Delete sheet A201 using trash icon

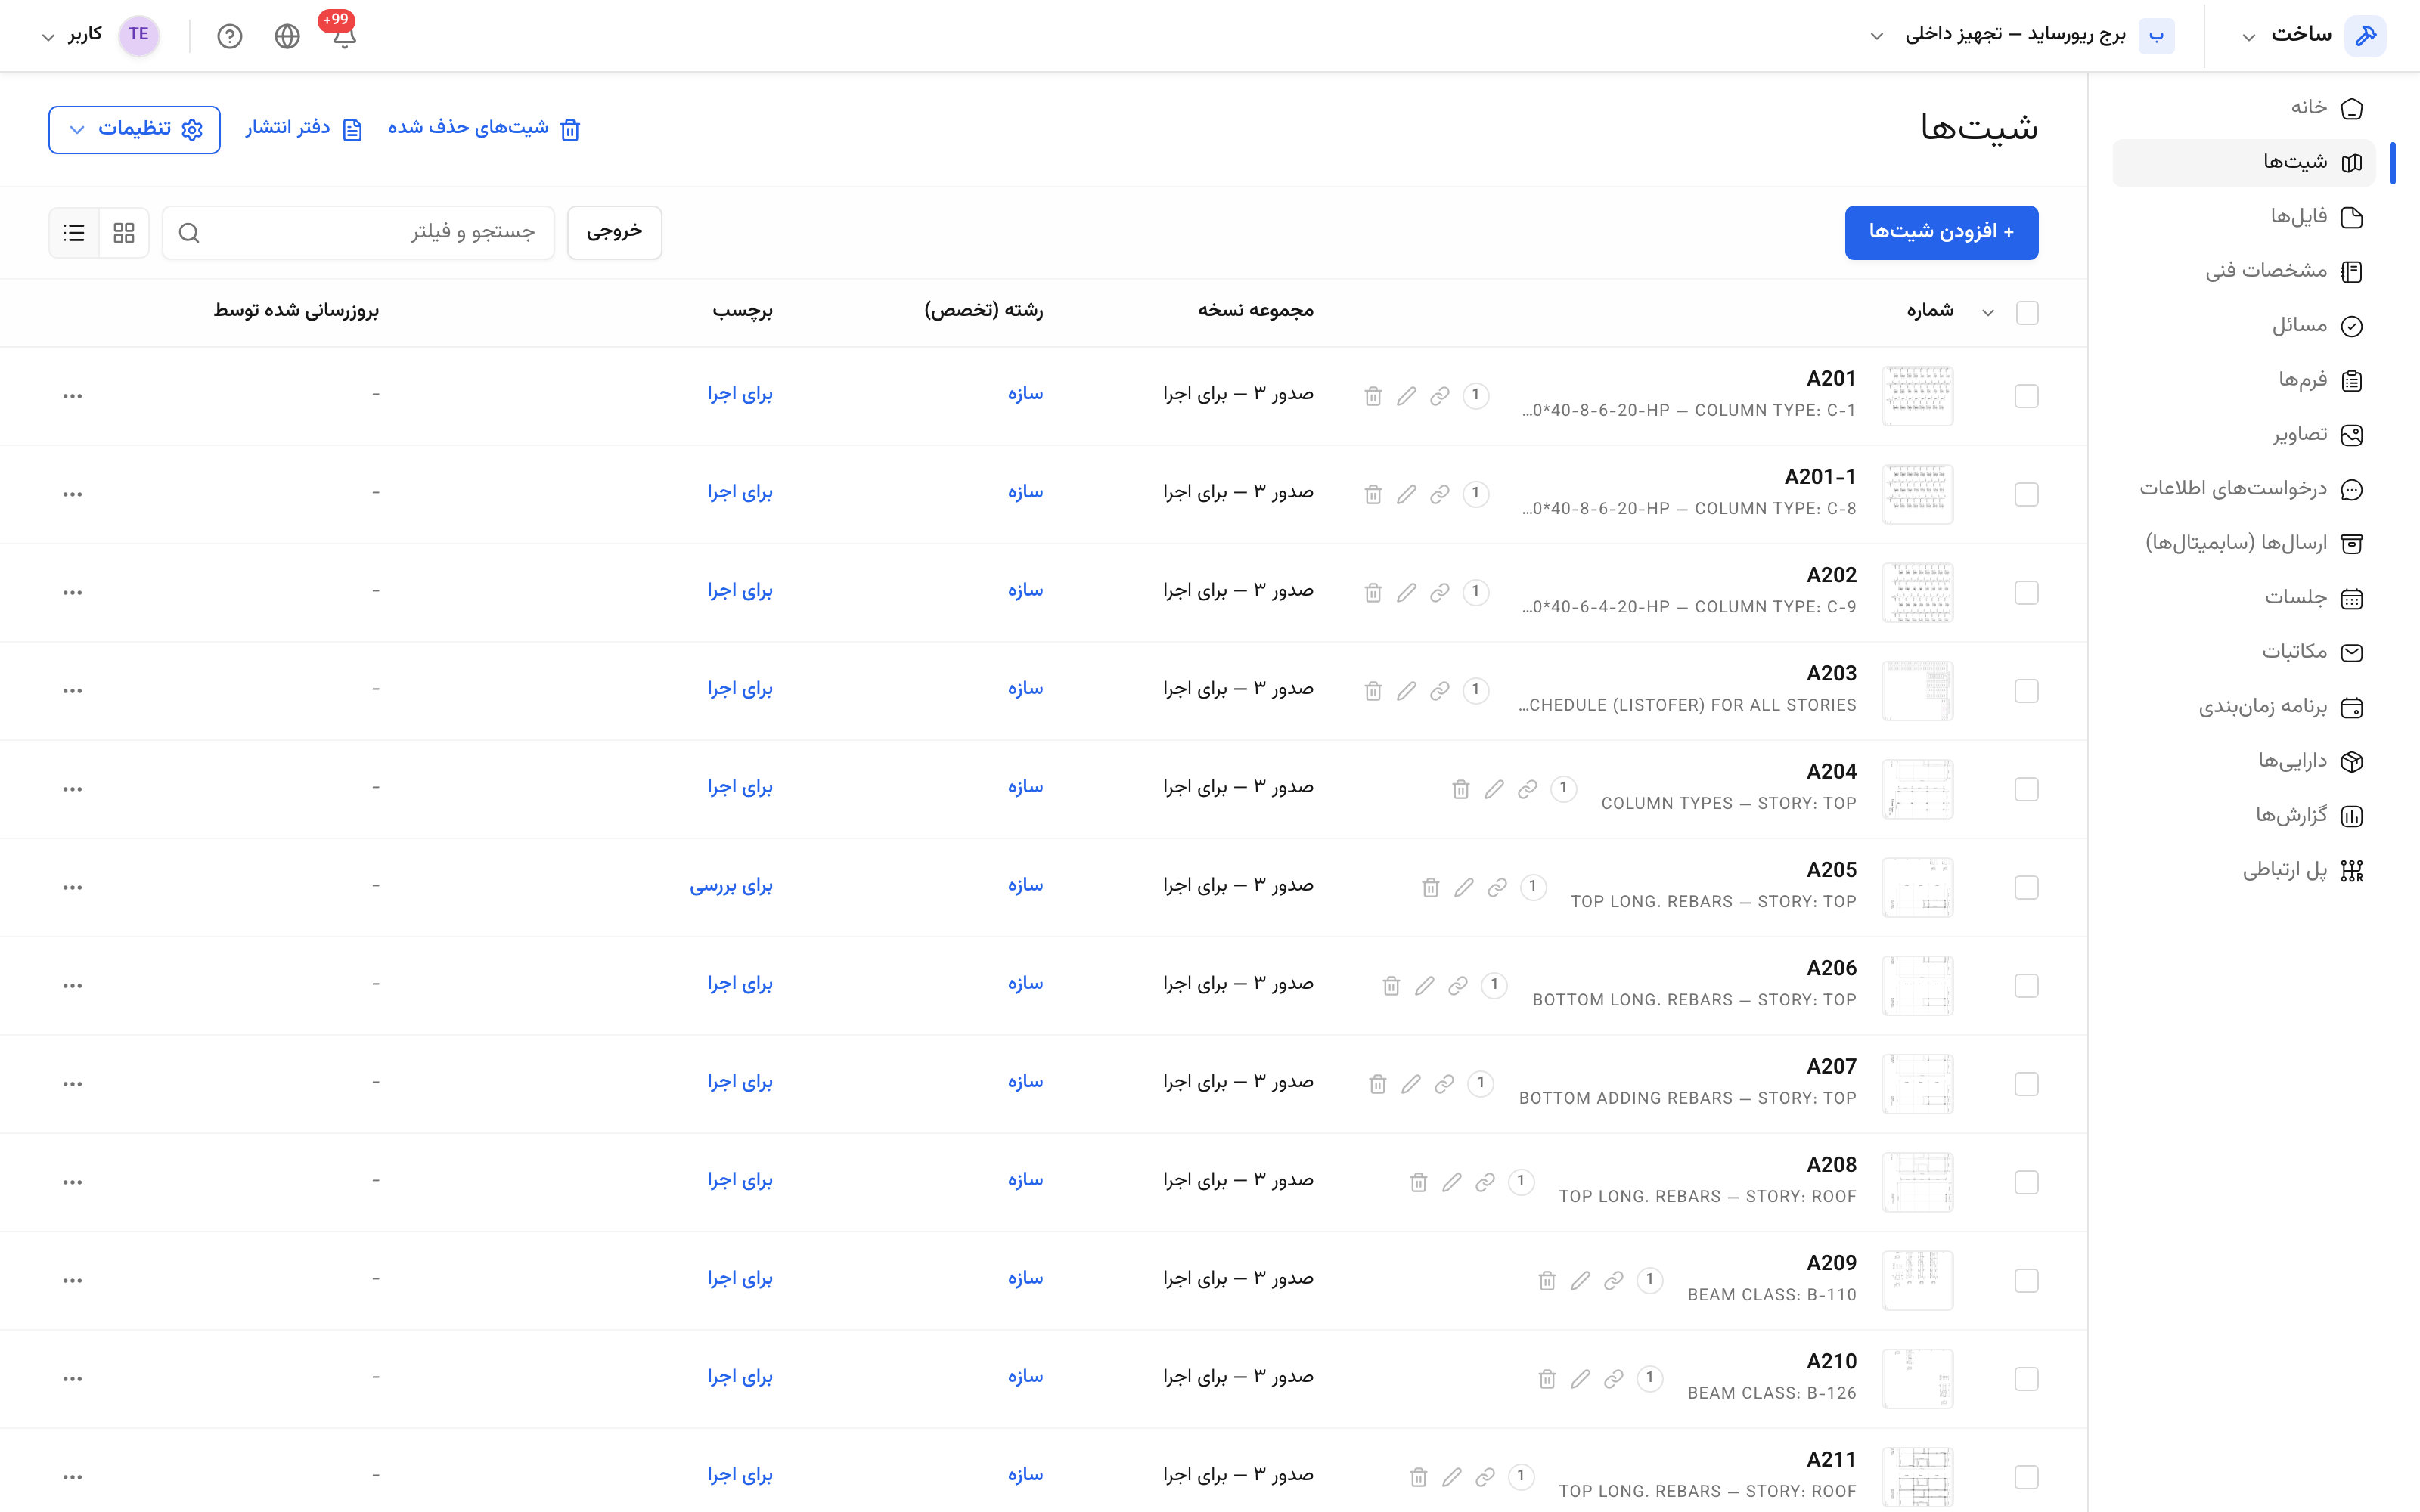(x=1373, y=396)
